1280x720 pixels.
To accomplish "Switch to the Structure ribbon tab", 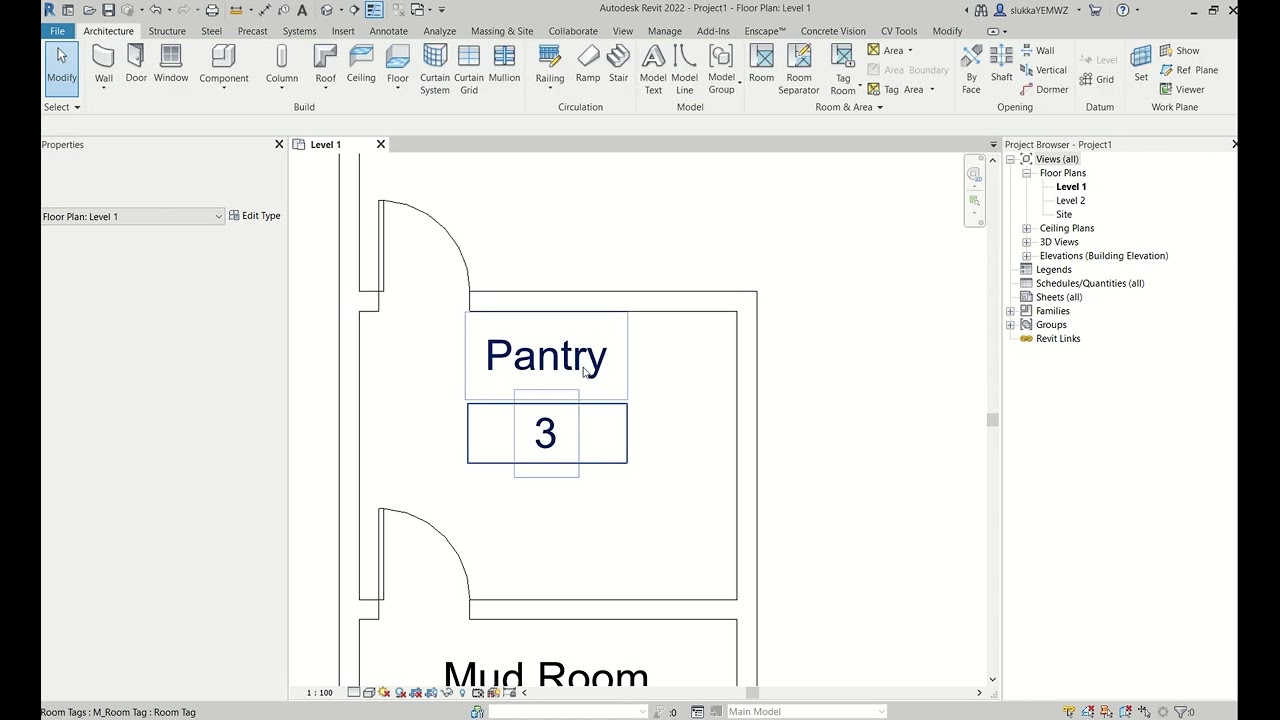I will coord(167,31).
